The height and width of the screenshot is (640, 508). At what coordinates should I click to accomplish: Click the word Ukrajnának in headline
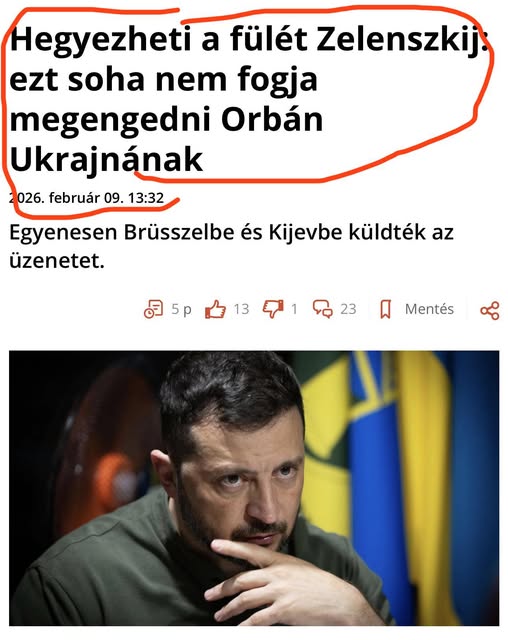tap(106, 160)
